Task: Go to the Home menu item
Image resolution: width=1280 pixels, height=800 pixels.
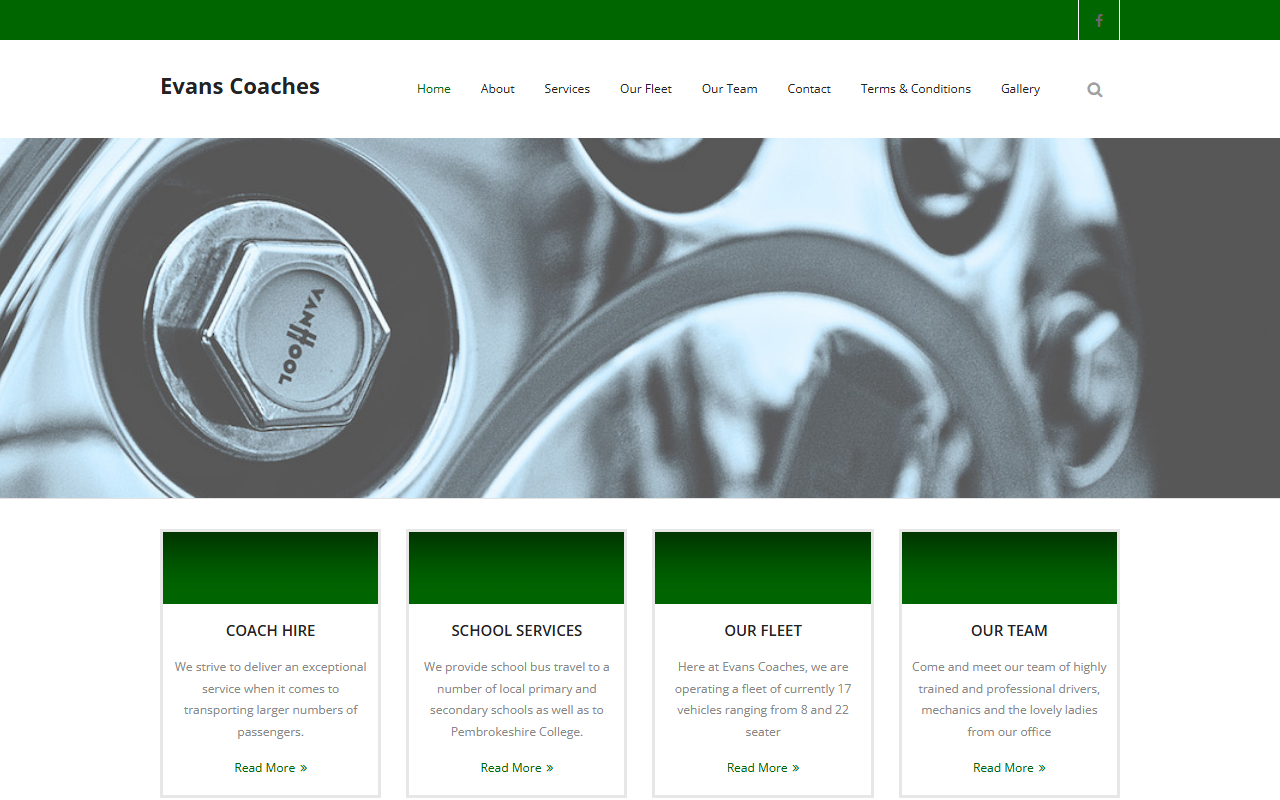Action: (434, 89)
